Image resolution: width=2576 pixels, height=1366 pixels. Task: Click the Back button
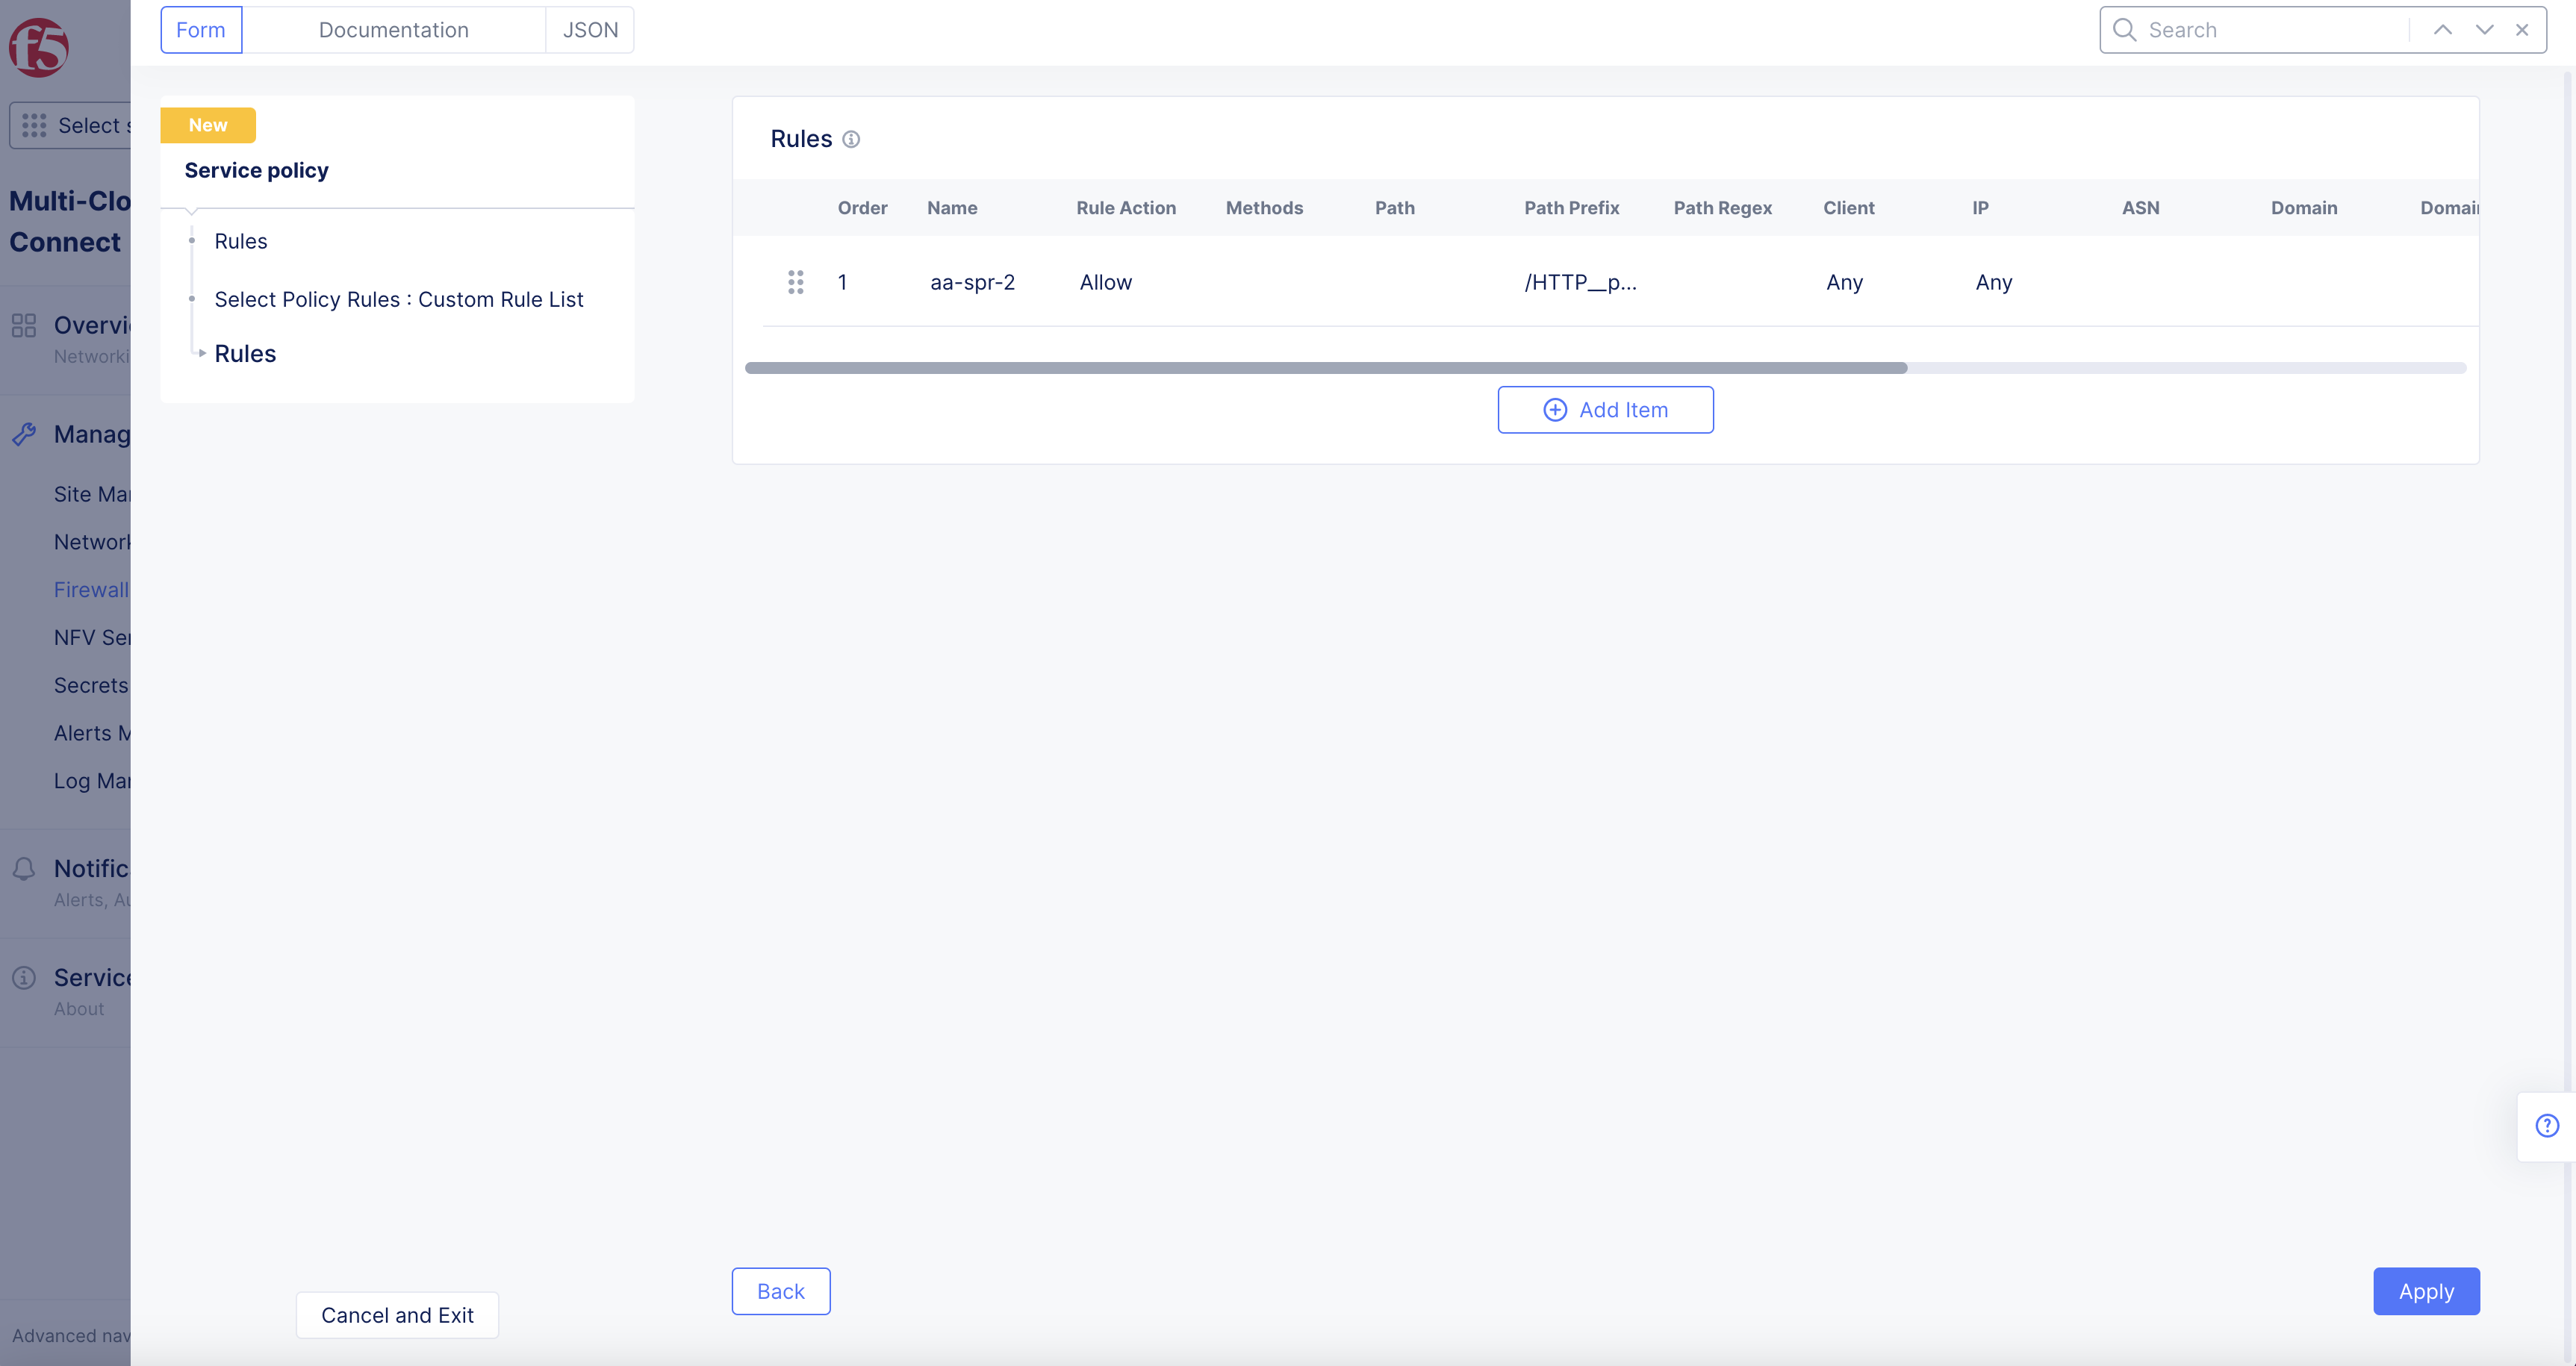click(x=780, y=1291)
